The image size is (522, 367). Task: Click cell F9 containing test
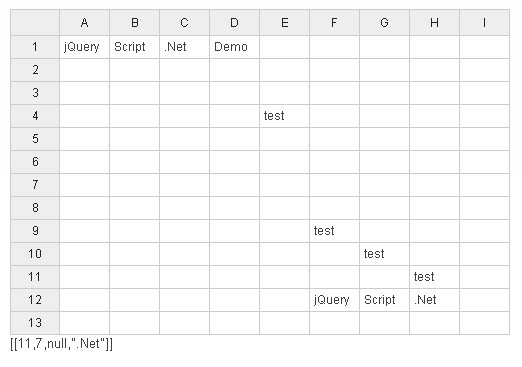335,231
